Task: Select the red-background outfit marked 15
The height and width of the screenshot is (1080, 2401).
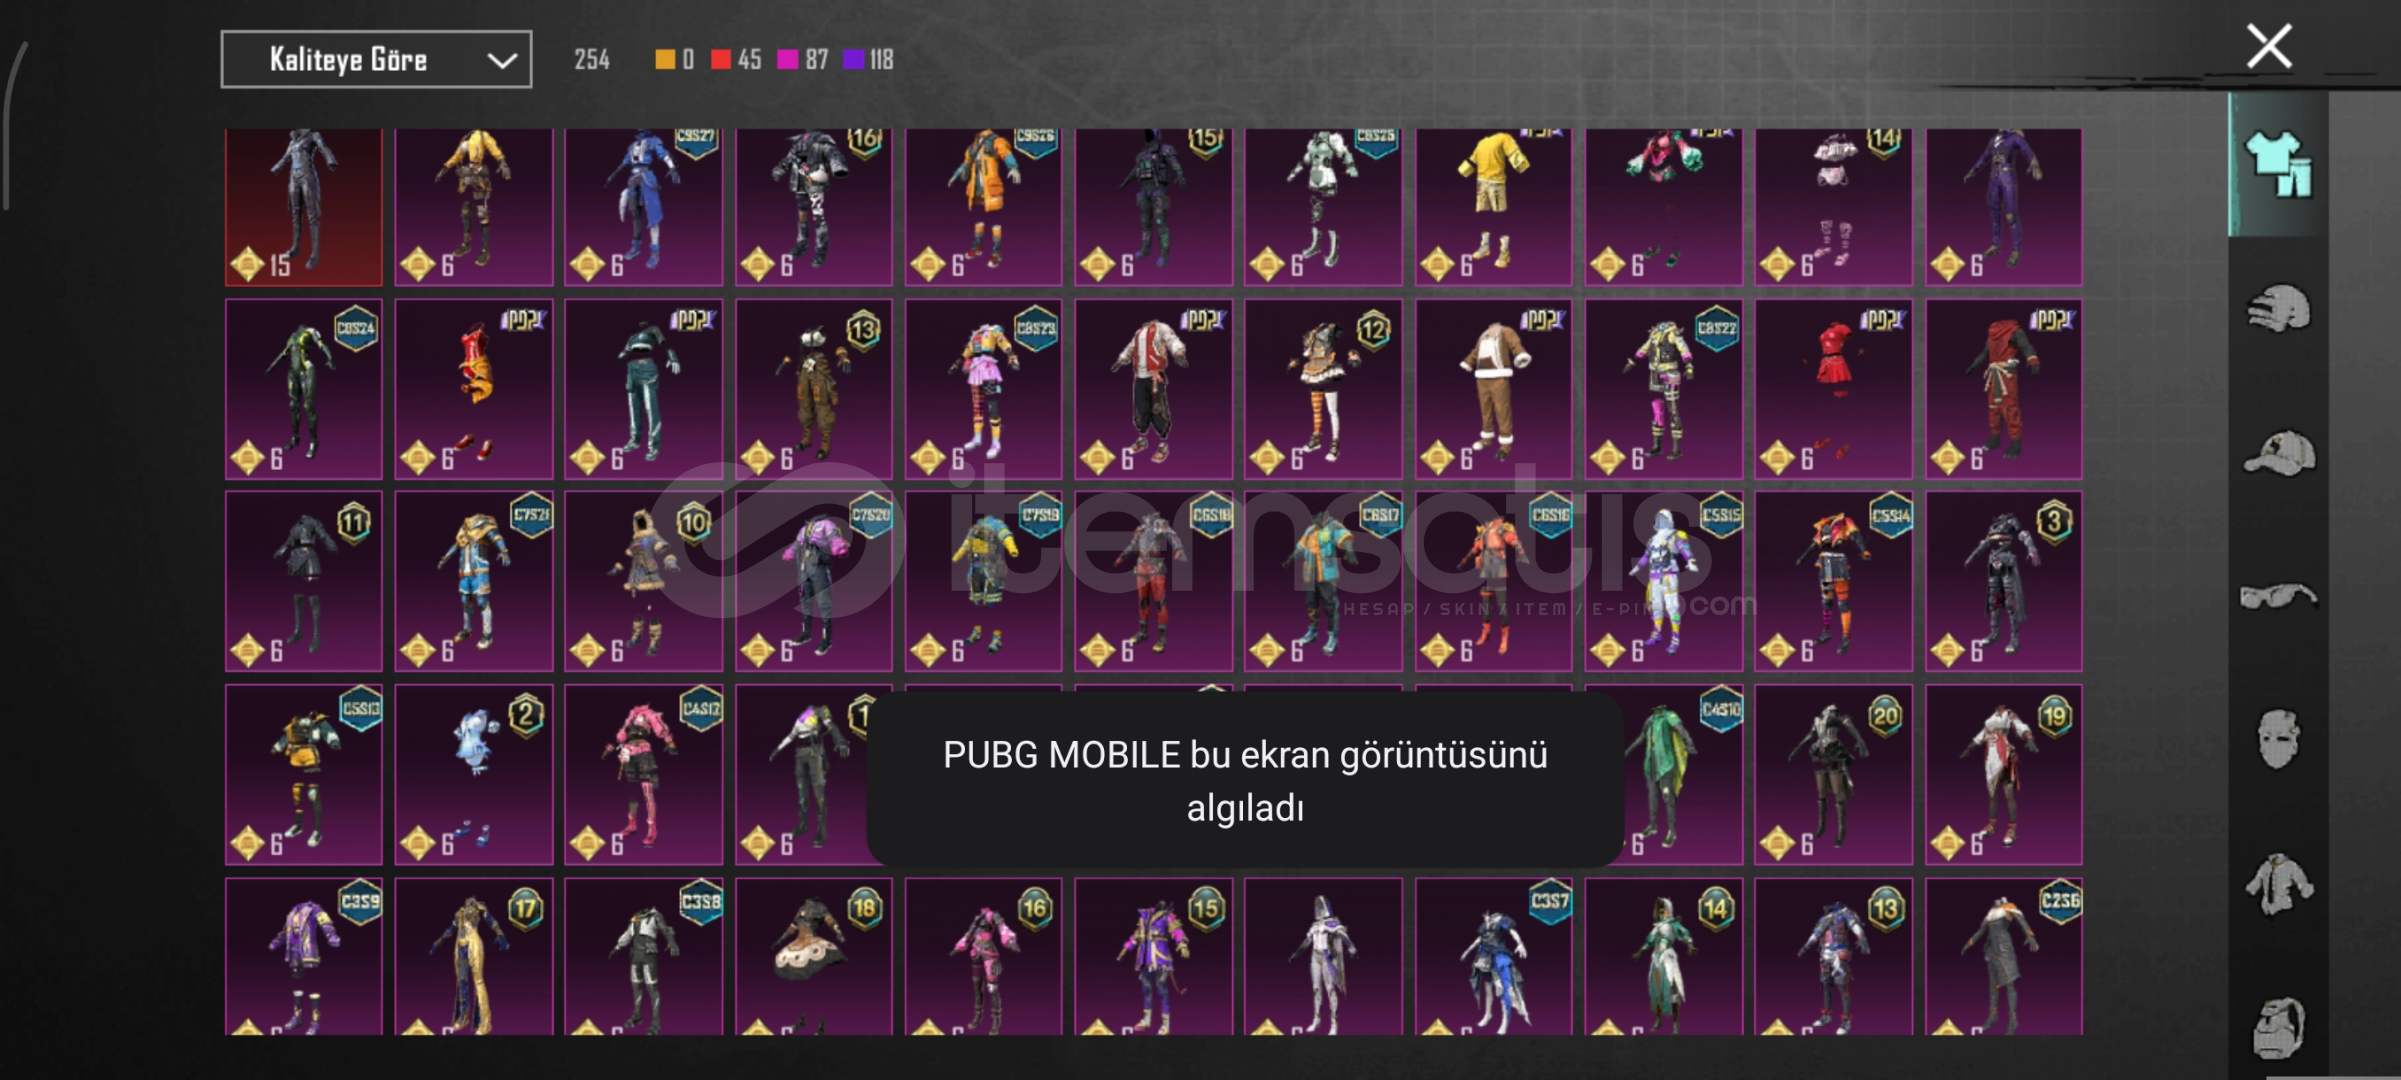Action: 304,207
